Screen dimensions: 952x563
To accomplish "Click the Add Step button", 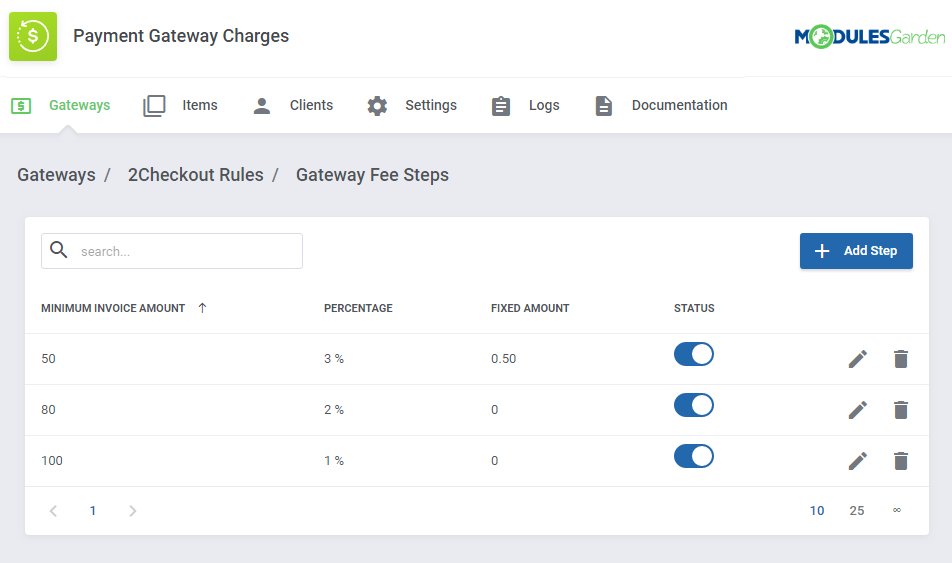I will coord(856,251).
